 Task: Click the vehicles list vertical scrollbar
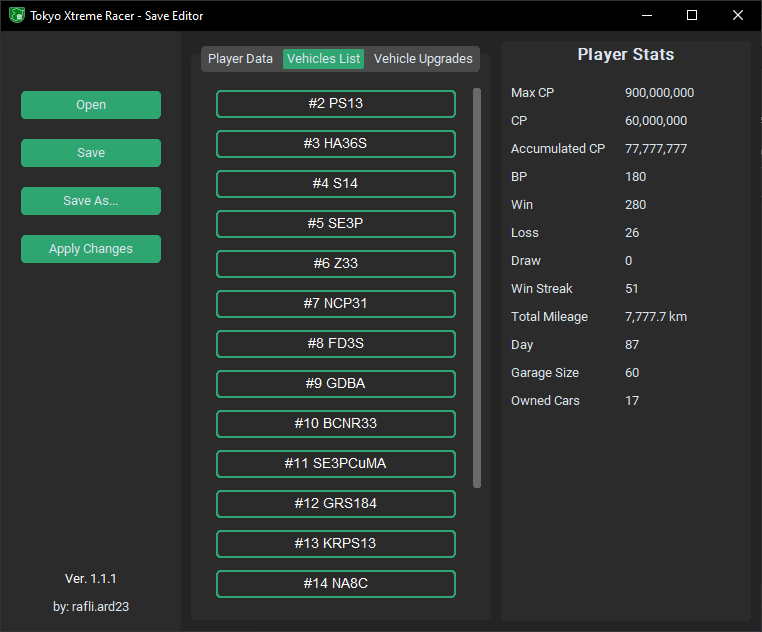coord(477,288)
